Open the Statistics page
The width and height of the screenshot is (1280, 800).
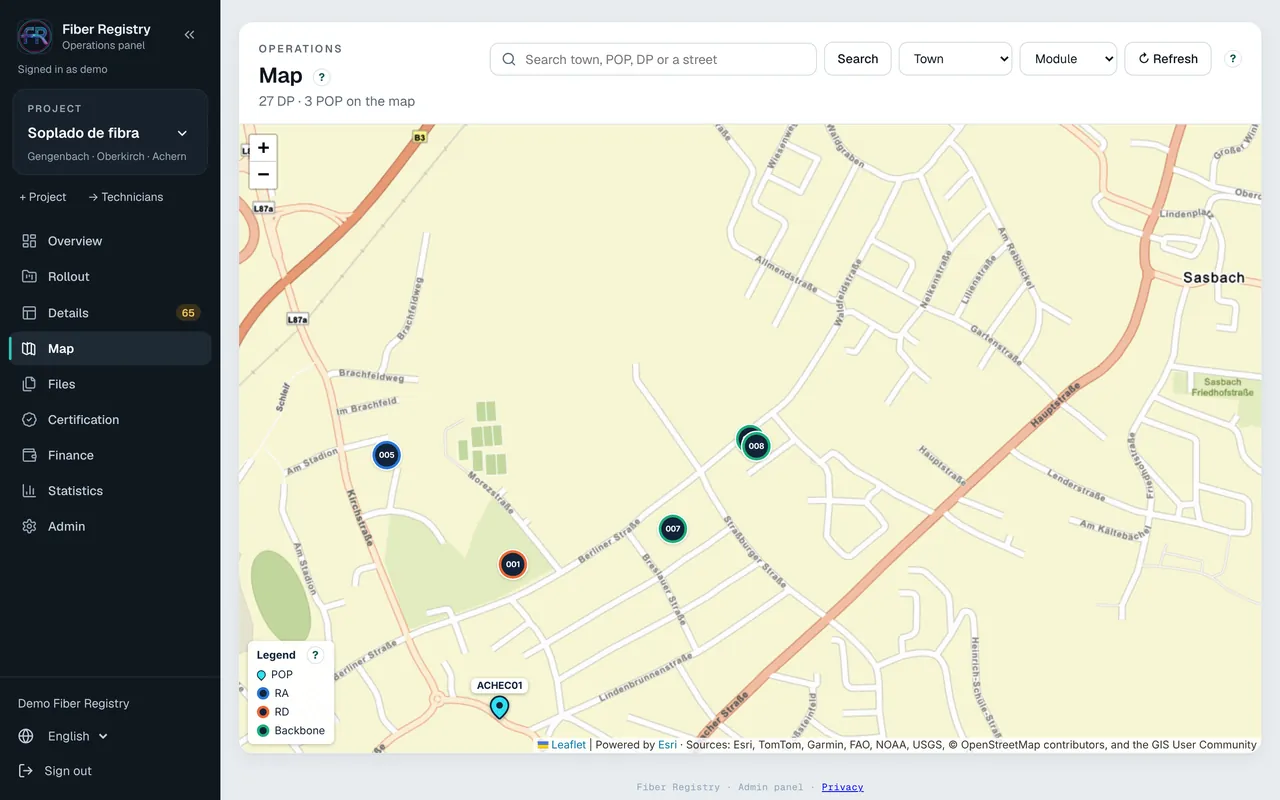[x=110, y=491]
